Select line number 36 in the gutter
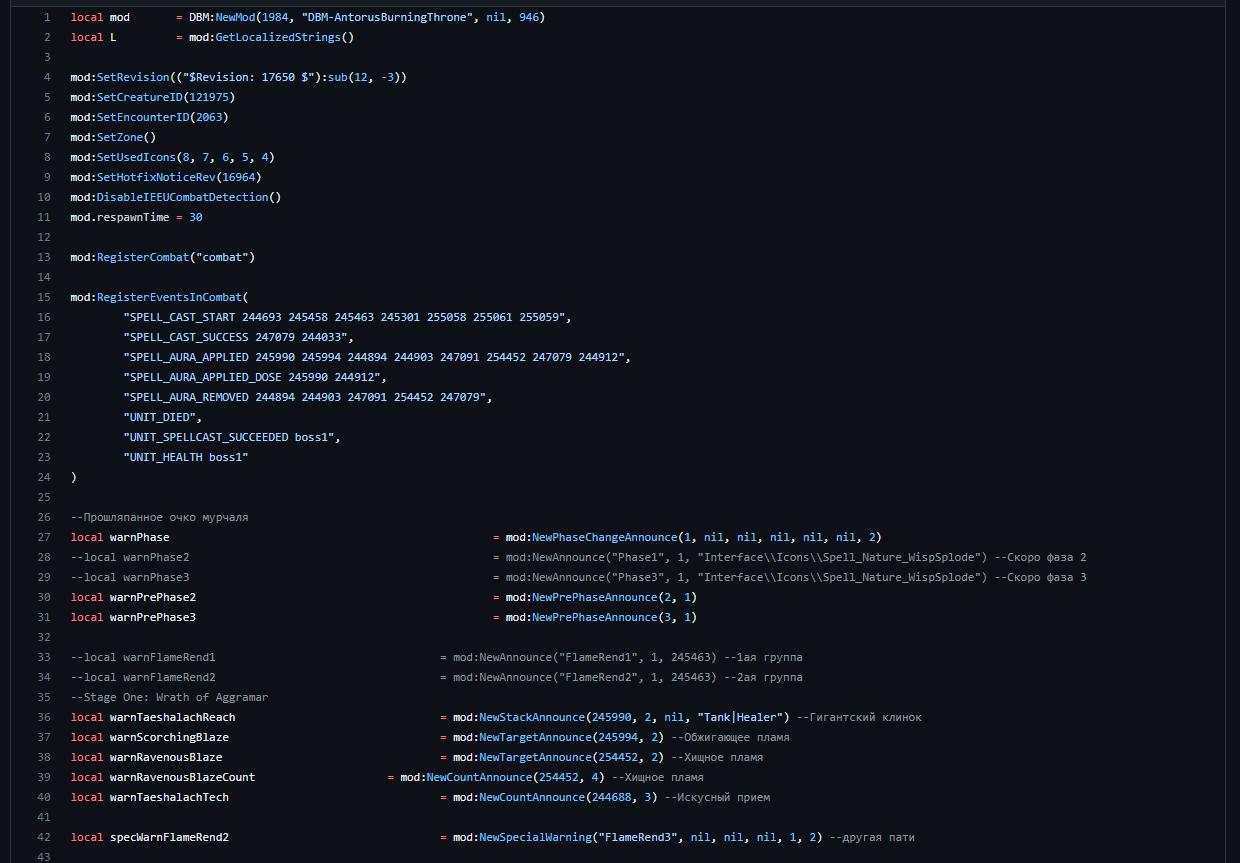Screen dimensions: 1240x863 tap(43, 717)
